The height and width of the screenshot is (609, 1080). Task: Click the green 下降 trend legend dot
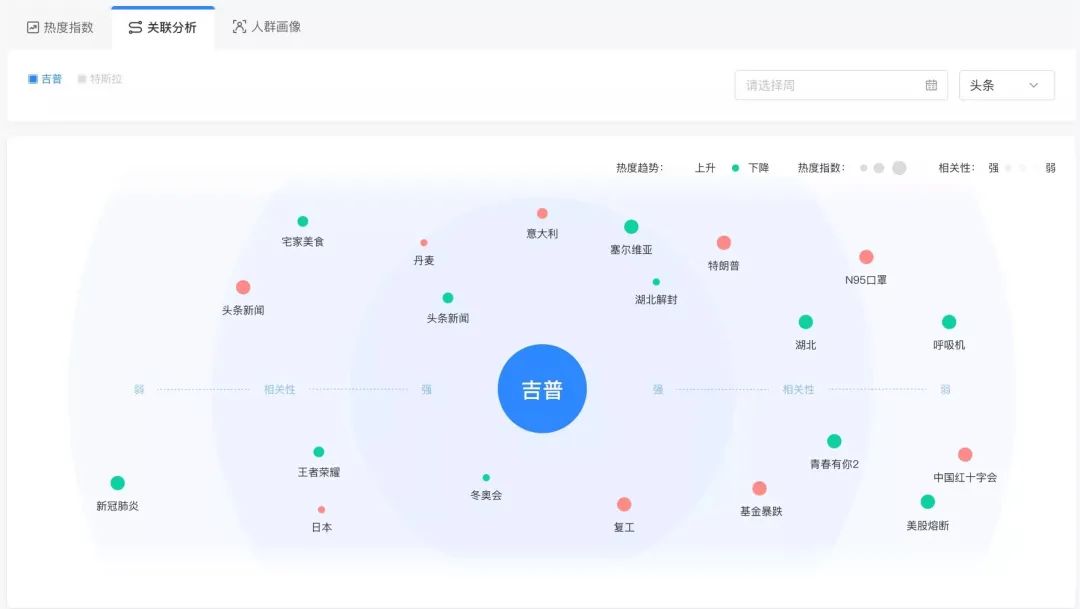click(x=735, y=168)
